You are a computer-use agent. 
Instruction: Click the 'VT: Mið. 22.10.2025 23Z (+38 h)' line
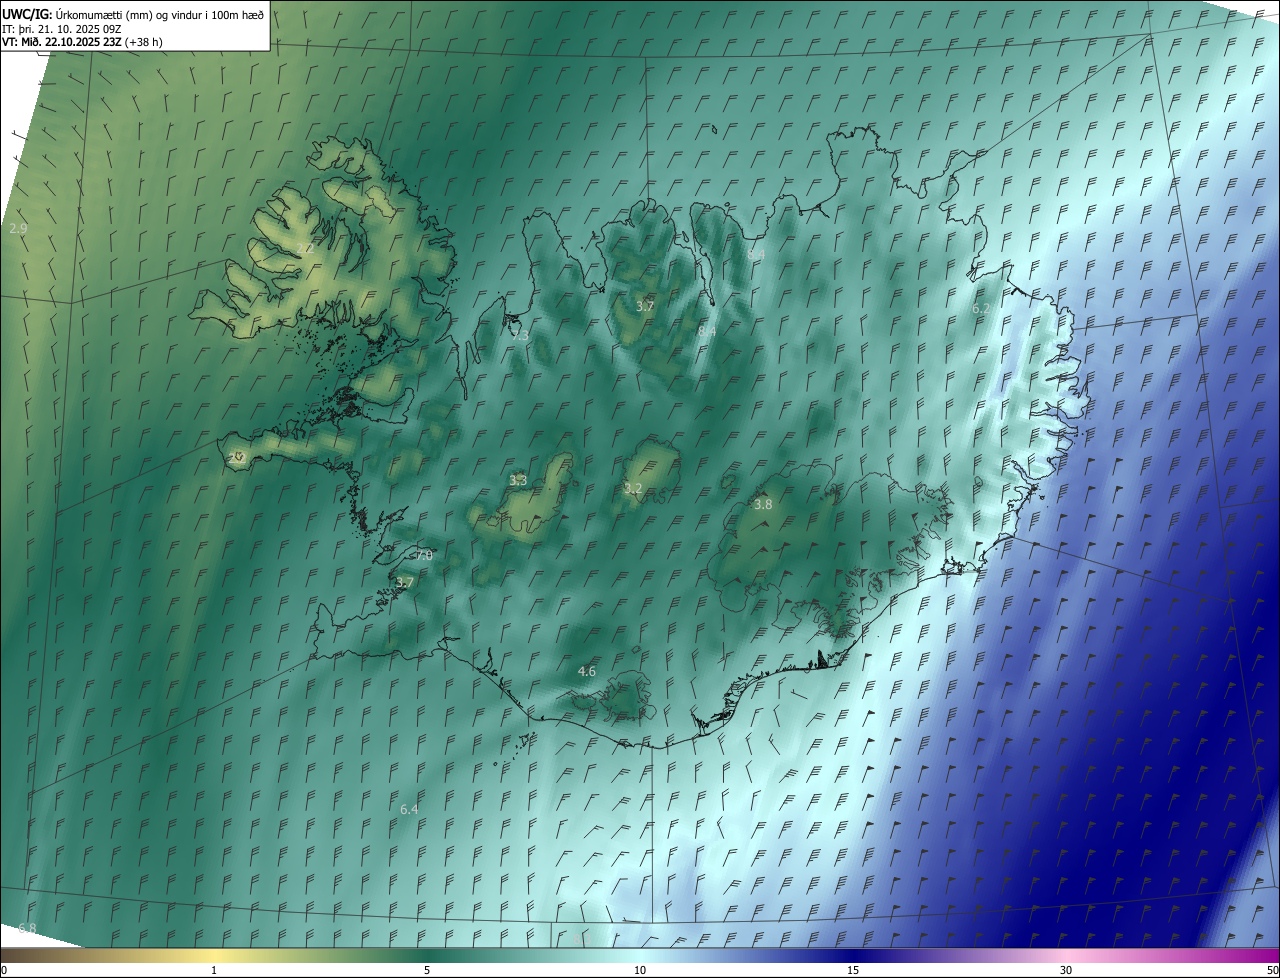[x=82, y=42]
